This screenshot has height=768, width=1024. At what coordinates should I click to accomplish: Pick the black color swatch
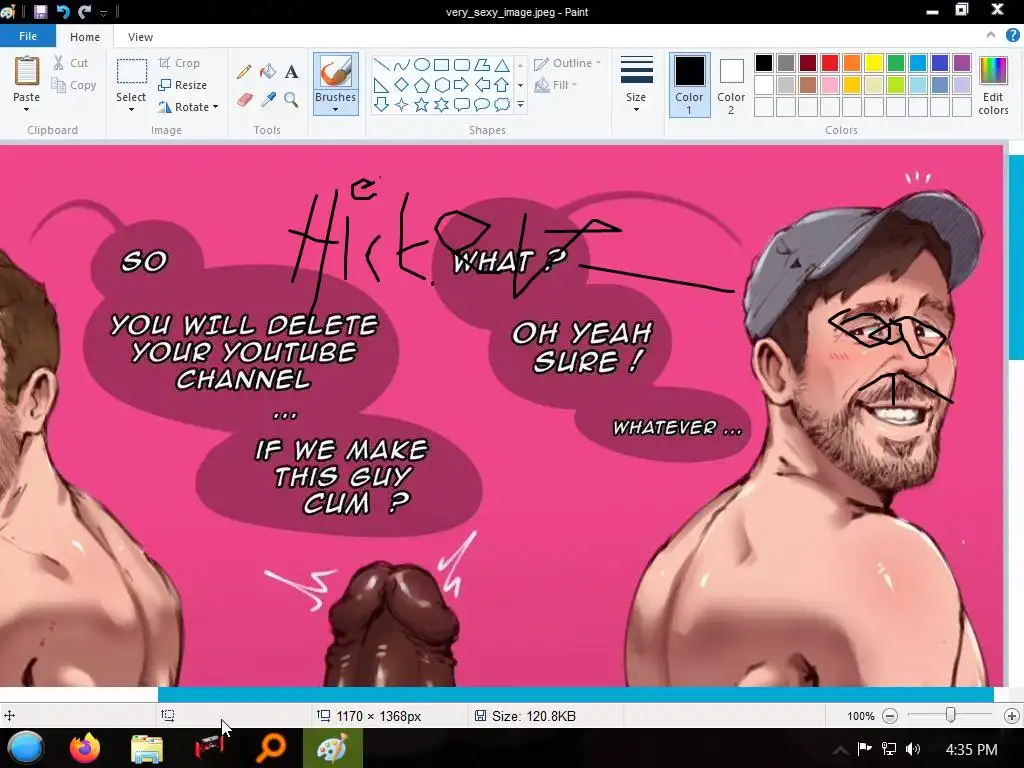[x=764, y=63]
